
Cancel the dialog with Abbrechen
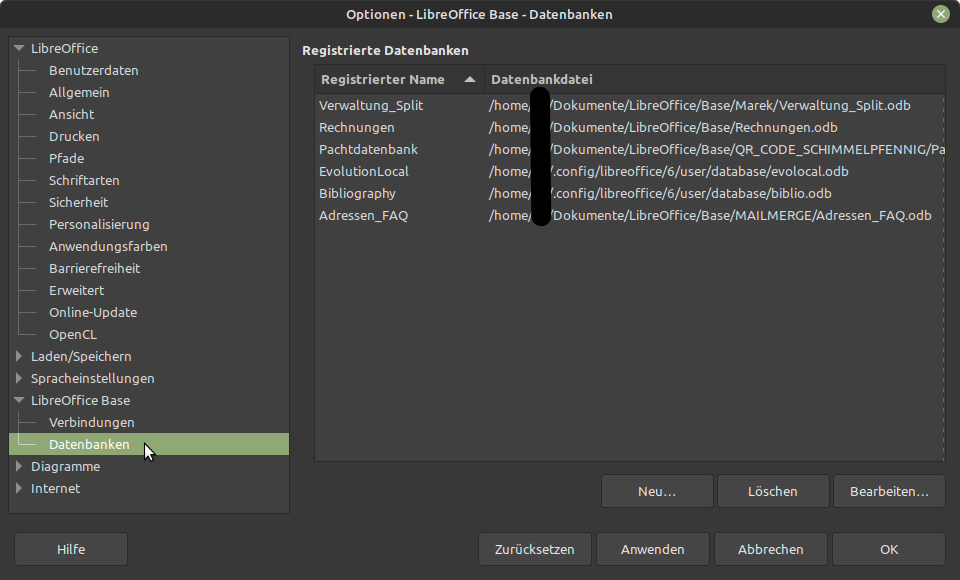[x=770, y=549]
